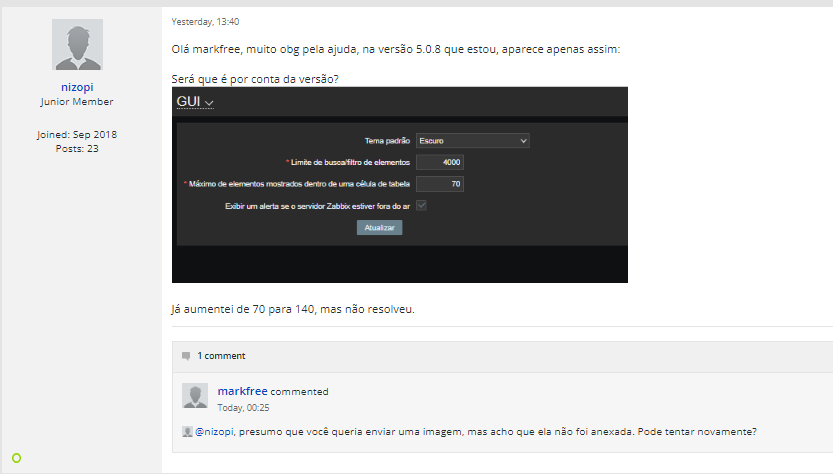Open the nizopi username link
The height and width of the screenshot is (474, 833).
pyautogui.click(x=77, y=87)
